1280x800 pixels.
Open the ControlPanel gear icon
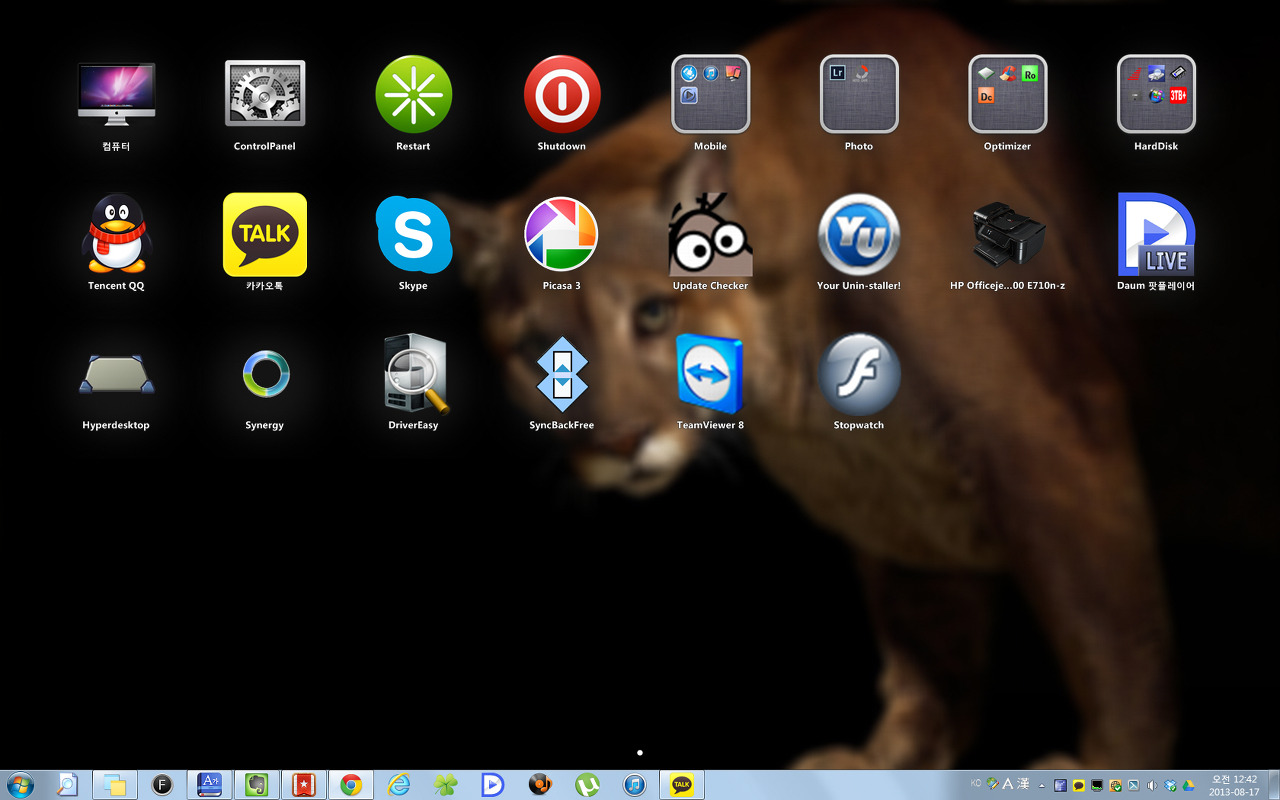(x=265, y=93)
